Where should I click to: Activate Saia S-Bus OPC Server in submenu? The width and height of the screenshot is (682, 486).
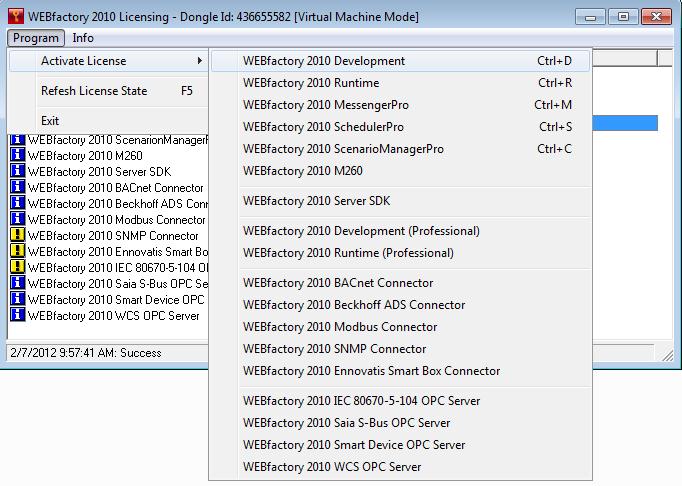click(400, 422)
